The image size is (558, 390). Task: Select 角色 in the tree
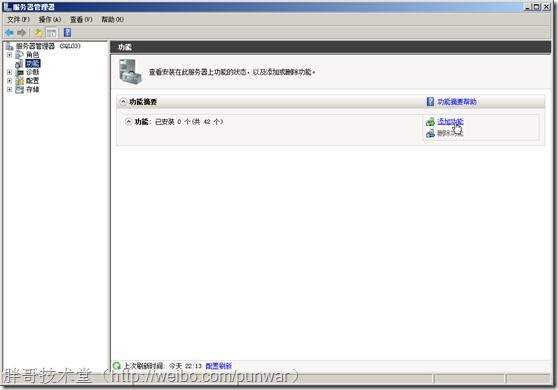pos(33,55)
